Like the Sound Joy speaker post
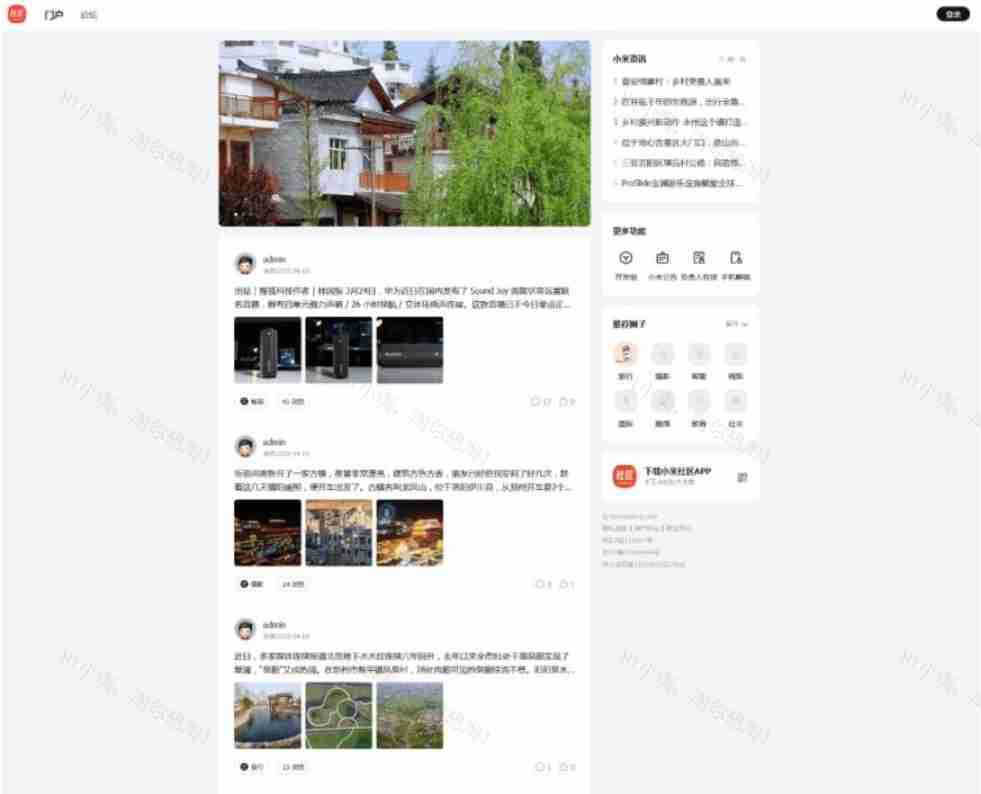This screenshot has width=981, height=794. [x=563, y=402]
